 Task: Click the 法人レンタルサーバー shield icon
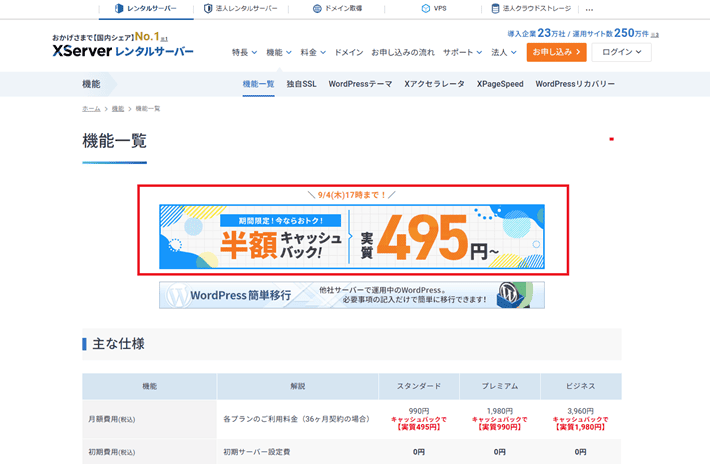(208, 8)
